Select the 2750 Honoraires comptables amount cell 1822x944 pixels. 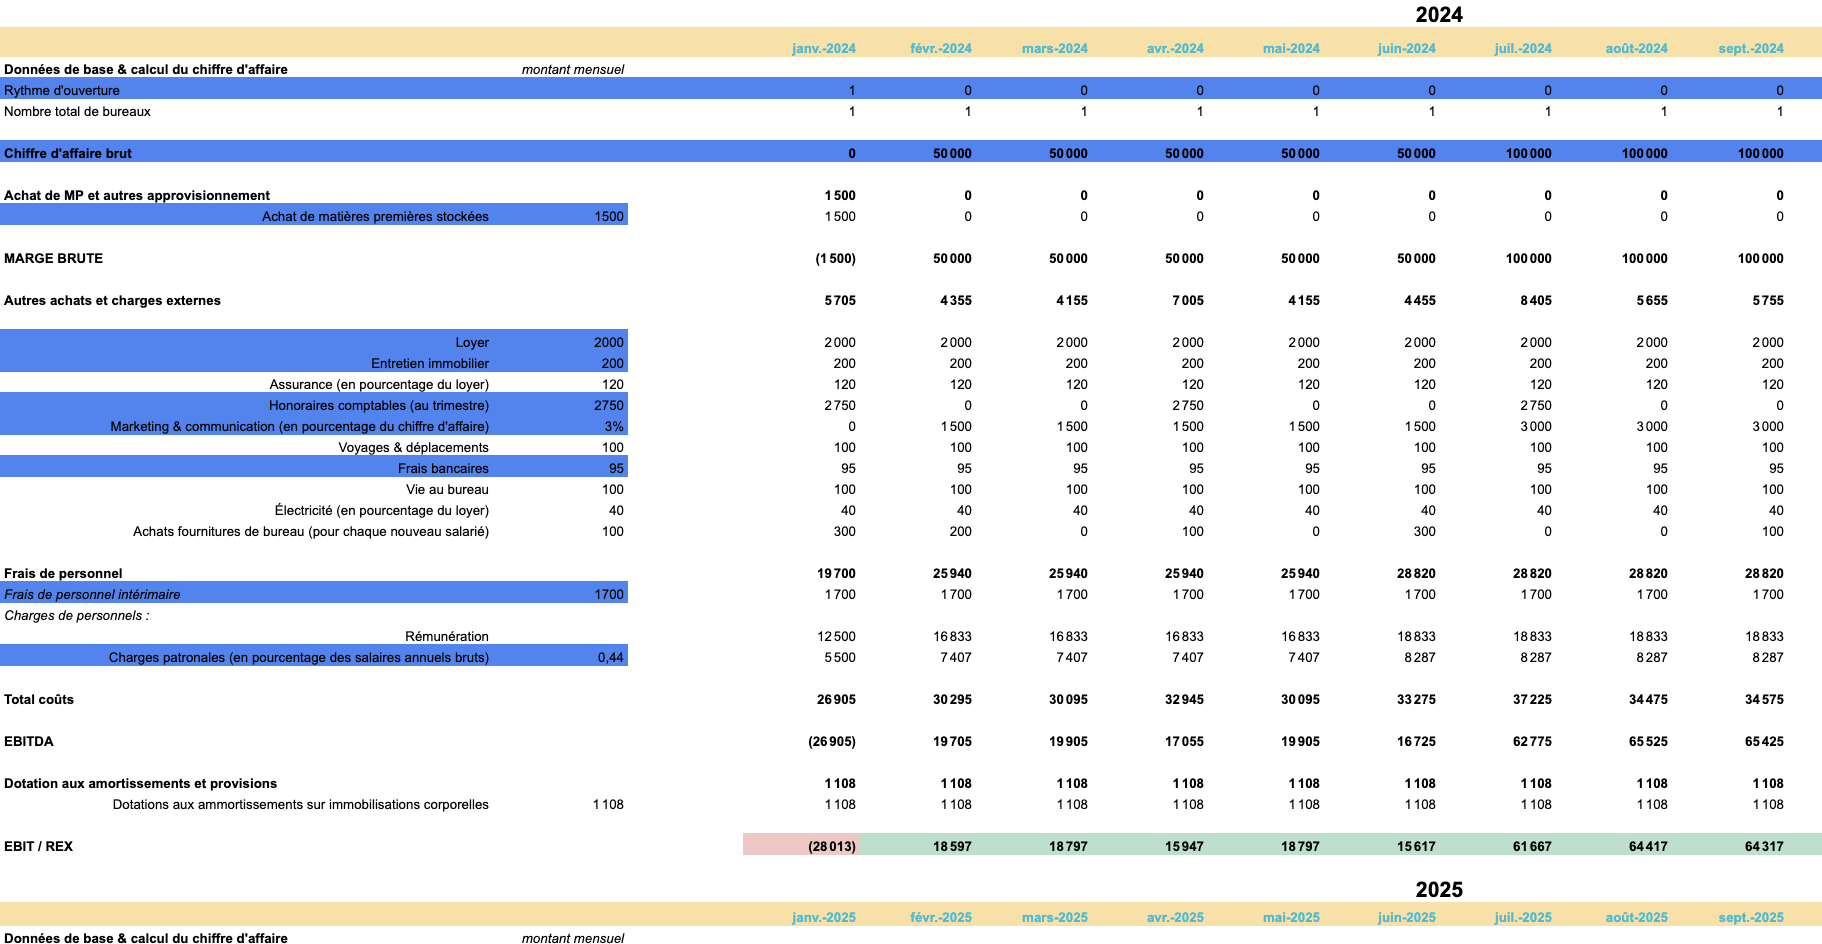610,405
